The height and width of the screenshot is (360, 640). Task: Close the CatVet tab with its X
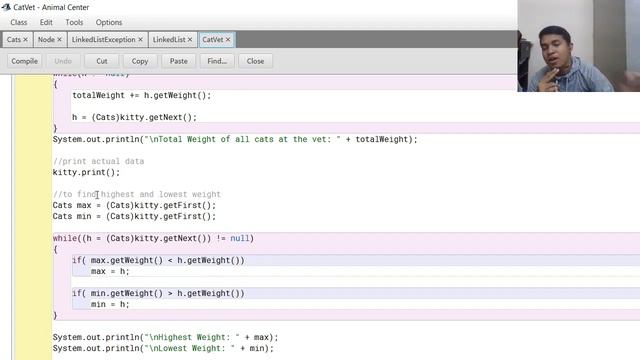click(228, 40)
